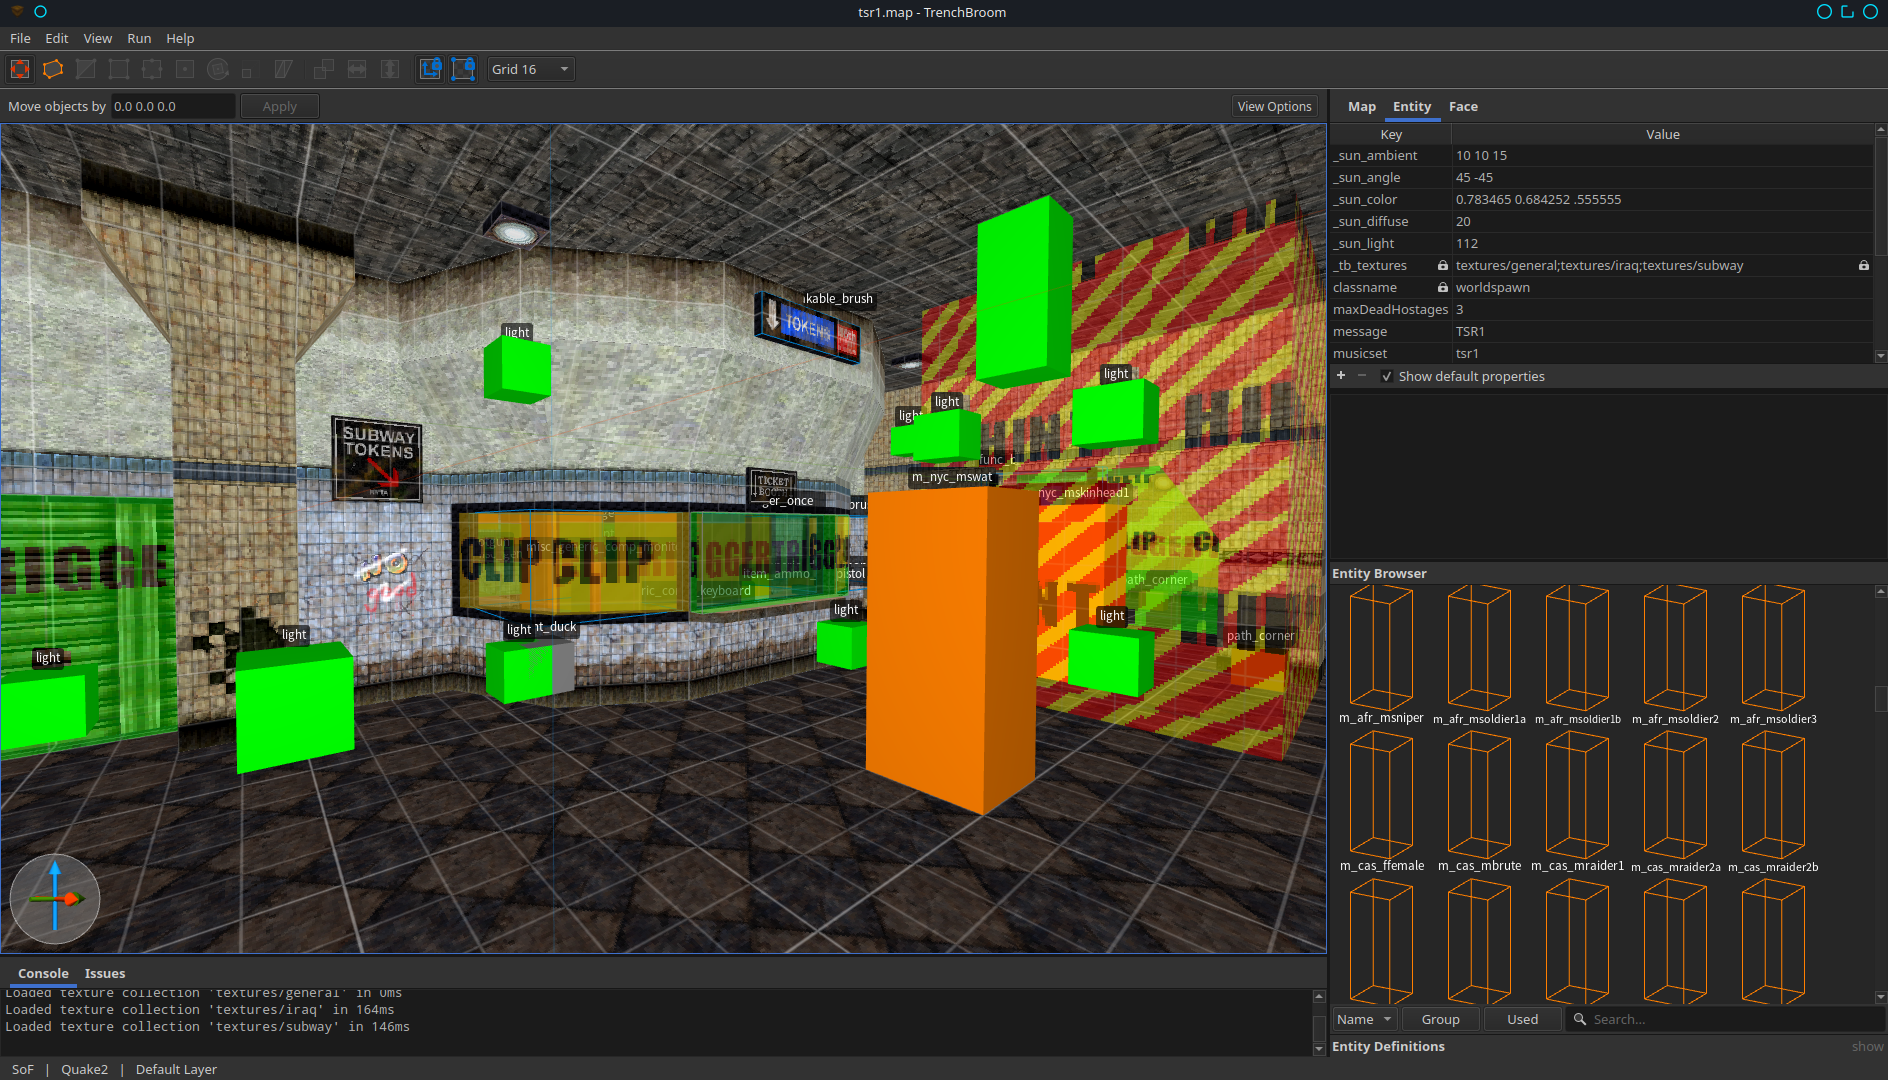Click the Used filter button
Viewport: 1888px width, 1080px height.
(1522, 1019)
